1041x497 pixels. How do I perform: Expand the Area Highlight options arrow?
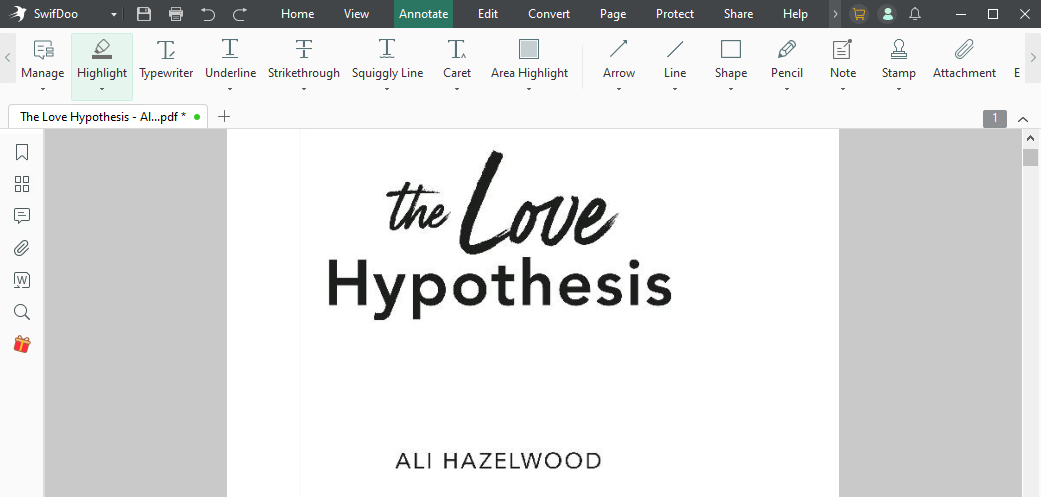(x=529, y=89)
